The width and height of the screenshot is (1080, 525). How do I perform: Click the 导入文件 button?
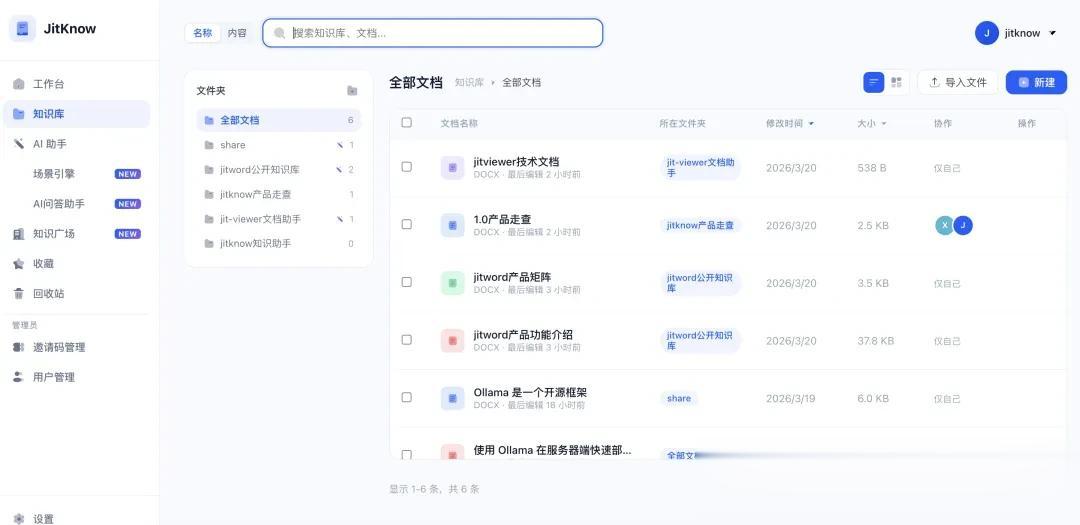(957, 82)
